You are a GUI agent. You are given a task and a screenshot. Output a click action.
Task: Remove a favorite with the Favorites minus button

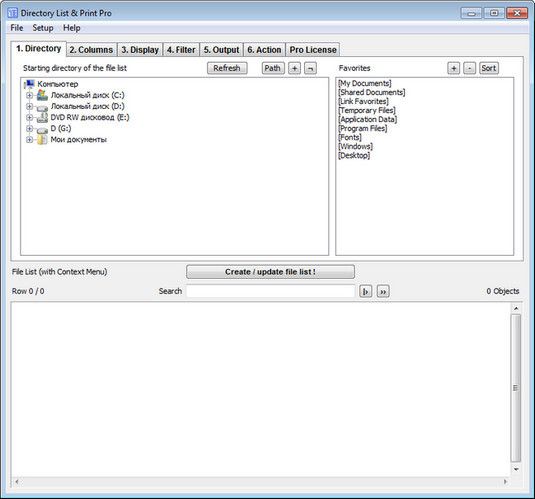(469, 68)
